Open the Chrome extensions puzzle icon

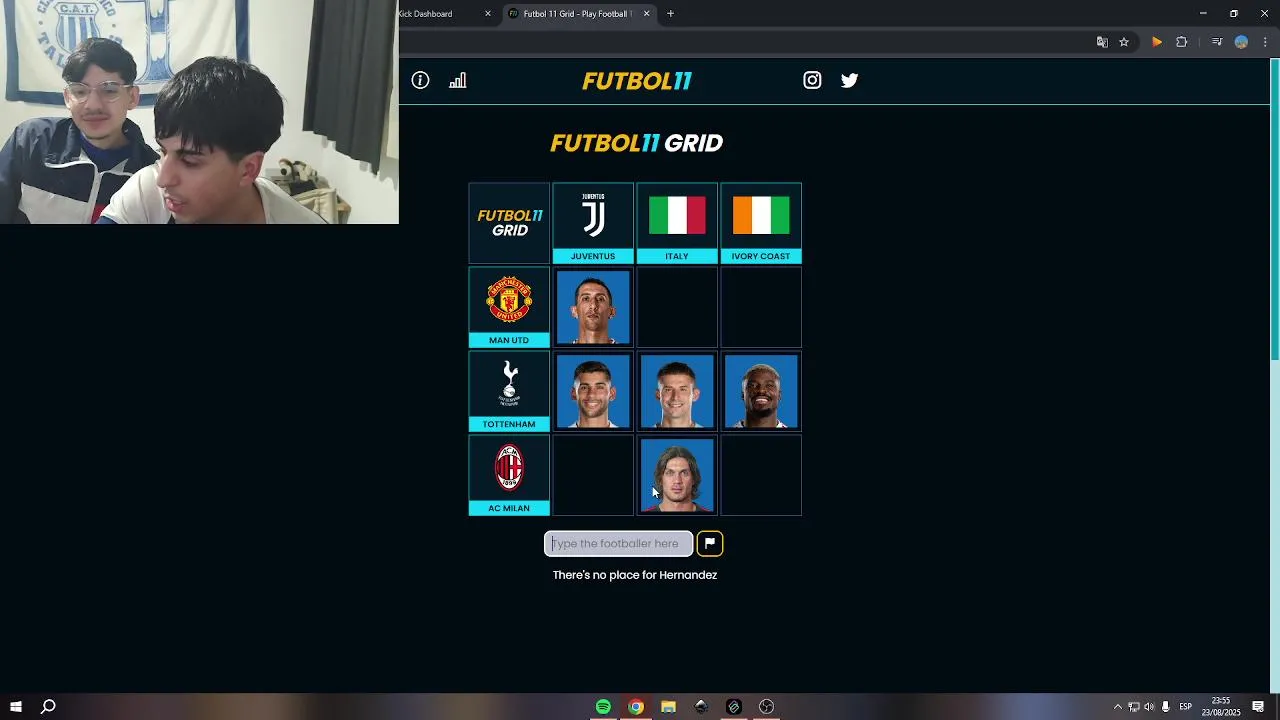click(1182, 42)
